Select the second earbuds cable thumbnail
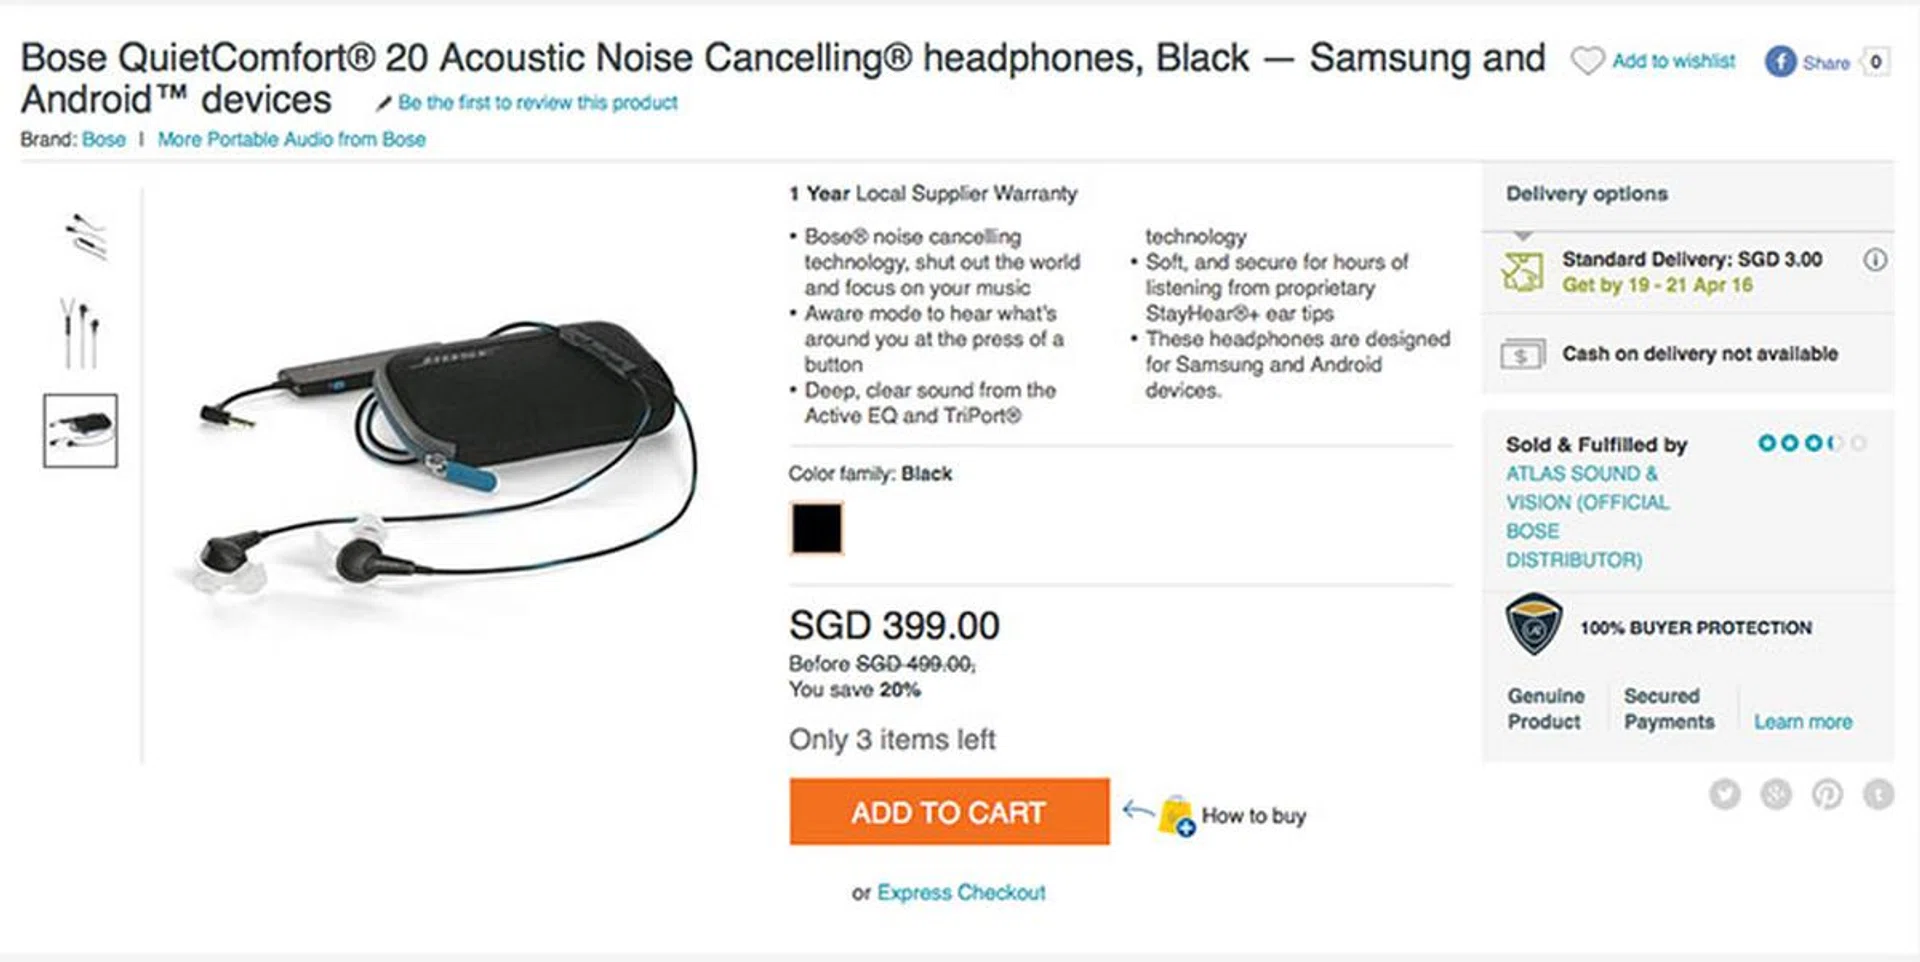This screenshot has width=1920, height=962. coord(80,332)
